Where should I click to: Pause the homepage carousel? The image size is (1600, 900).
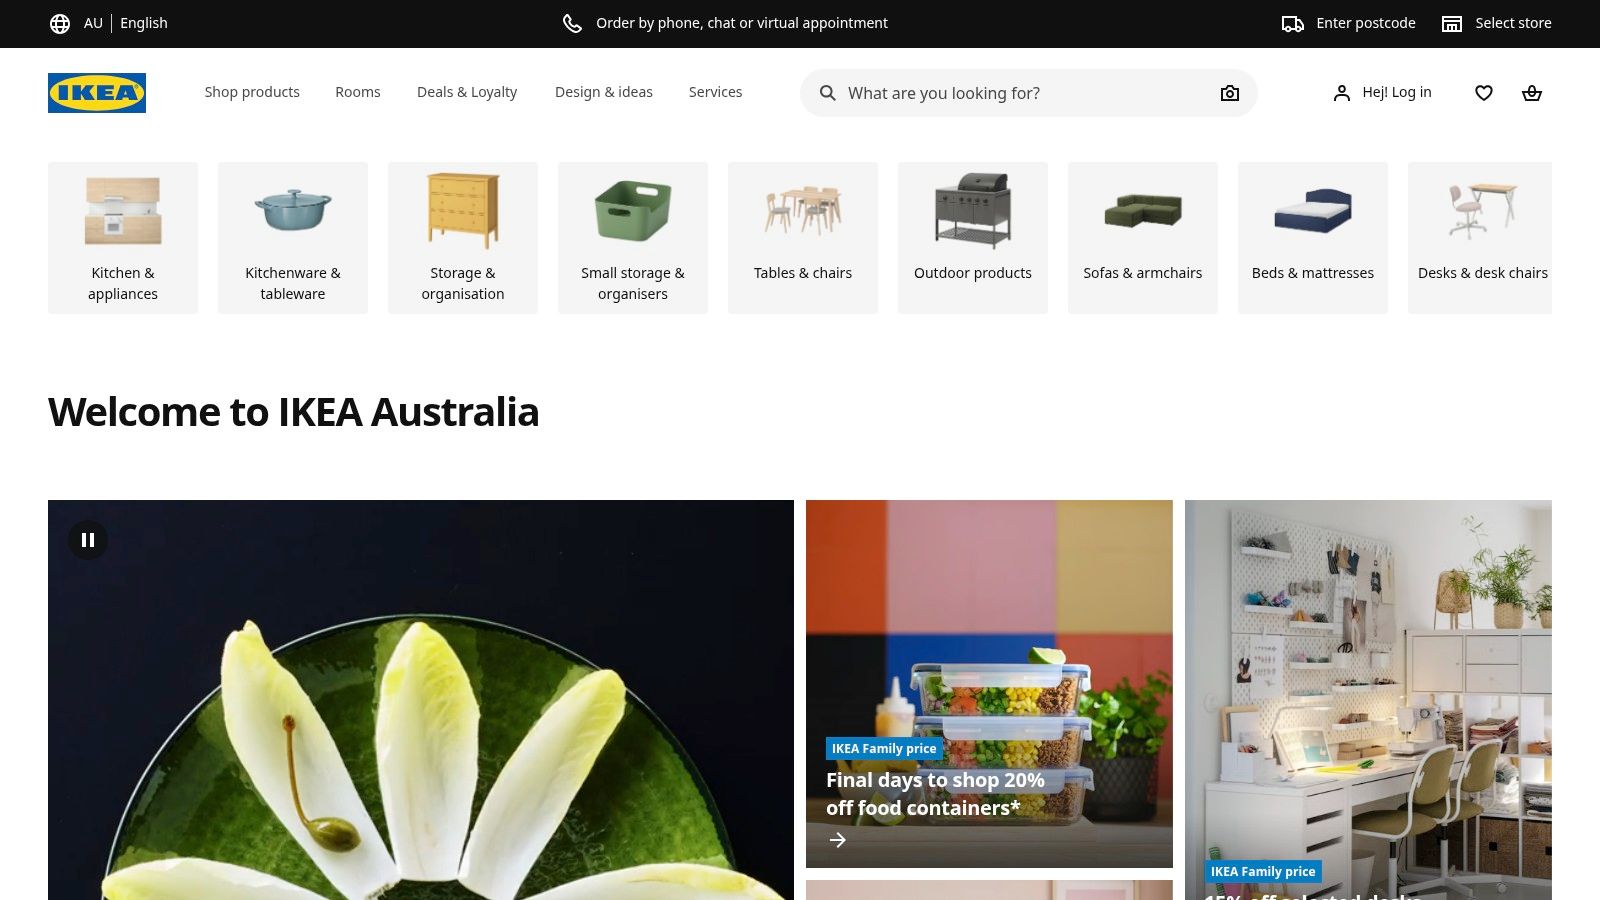tap(88, 539)
